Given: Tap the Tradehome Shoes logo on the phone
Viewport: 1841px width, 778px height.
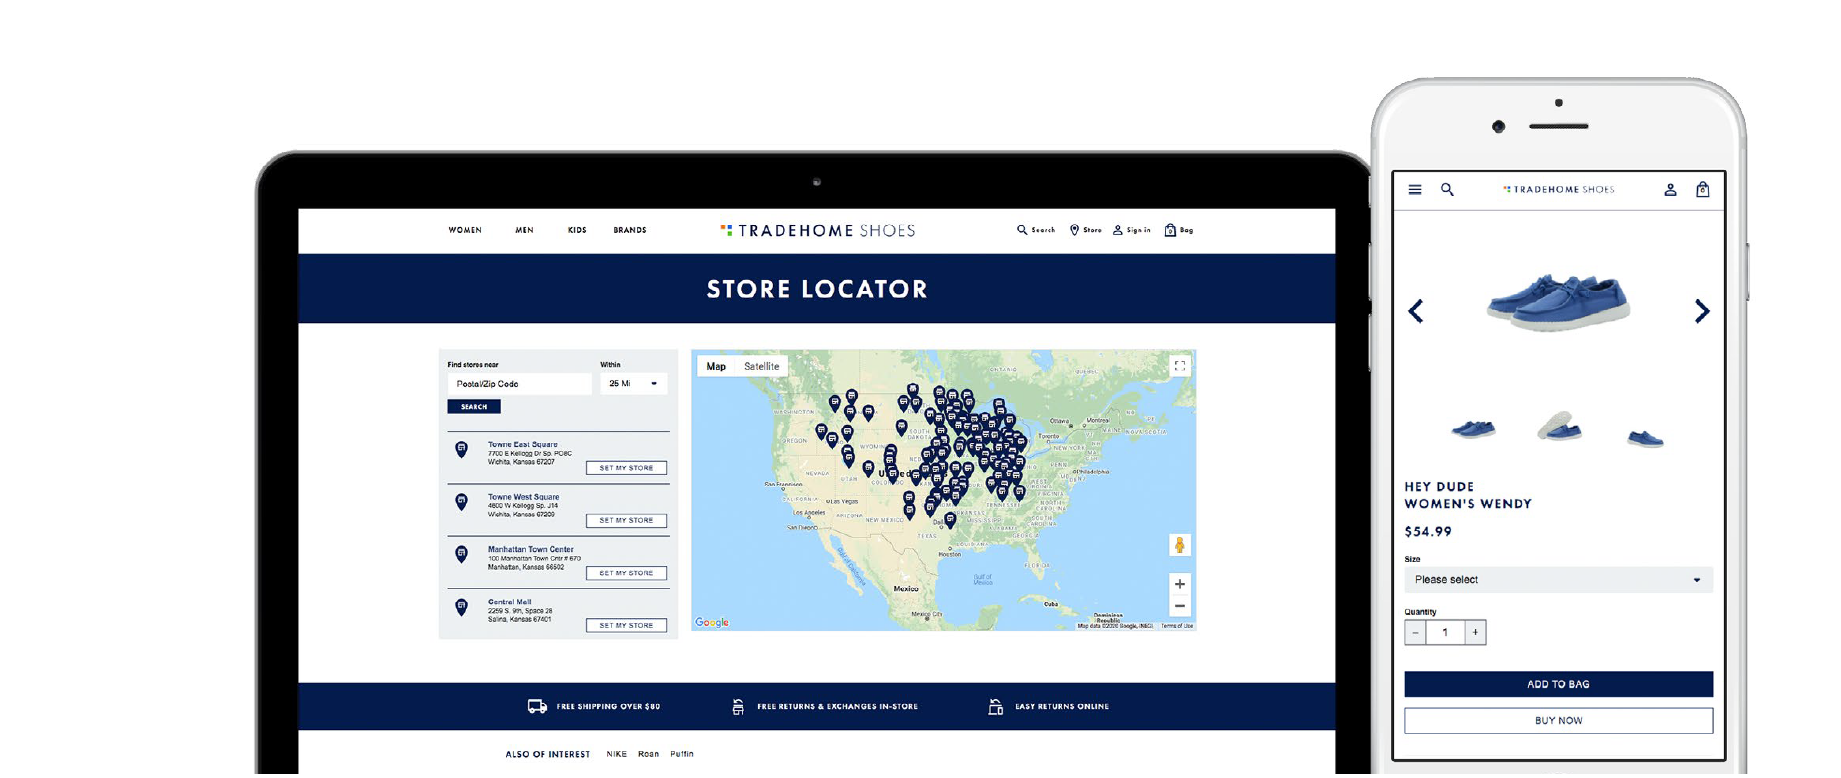Looking at the screenshot, I should coord(1558,189).
